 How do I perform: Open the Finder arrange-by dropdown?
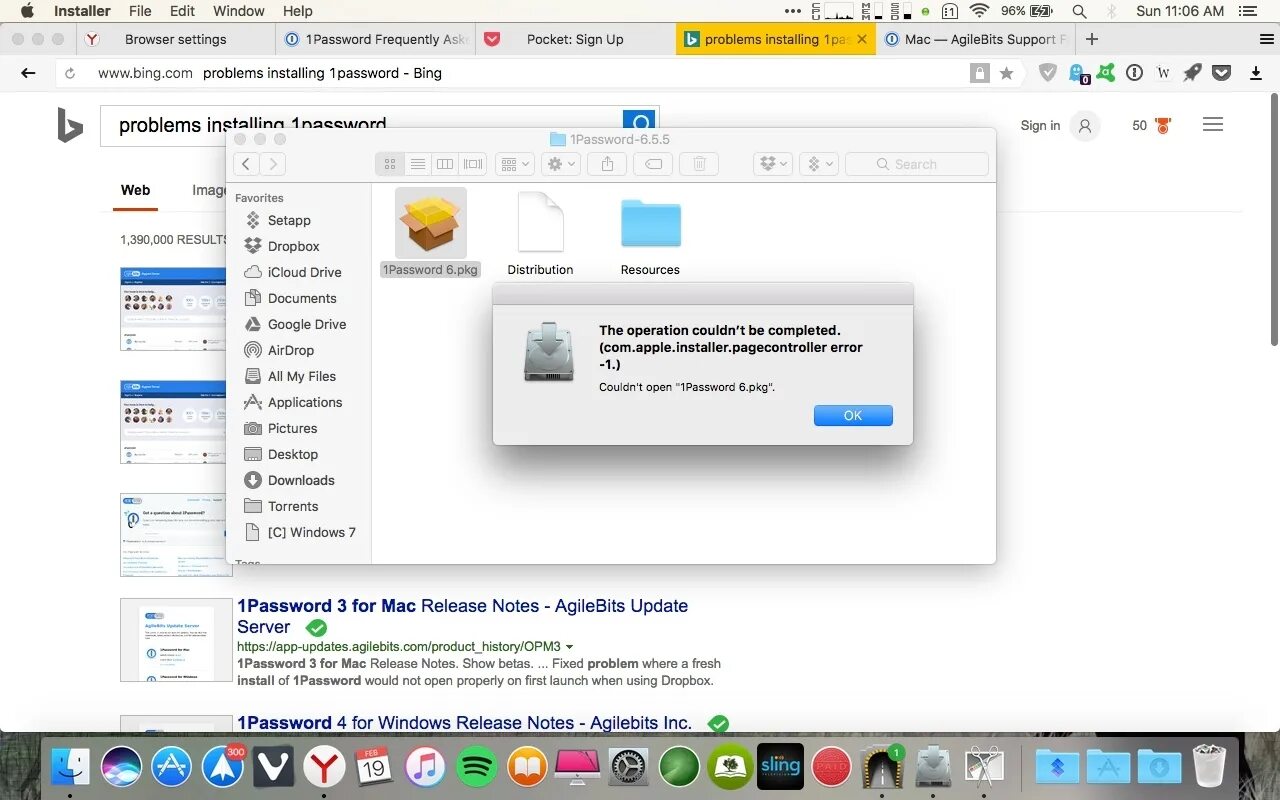coord(515,164)
